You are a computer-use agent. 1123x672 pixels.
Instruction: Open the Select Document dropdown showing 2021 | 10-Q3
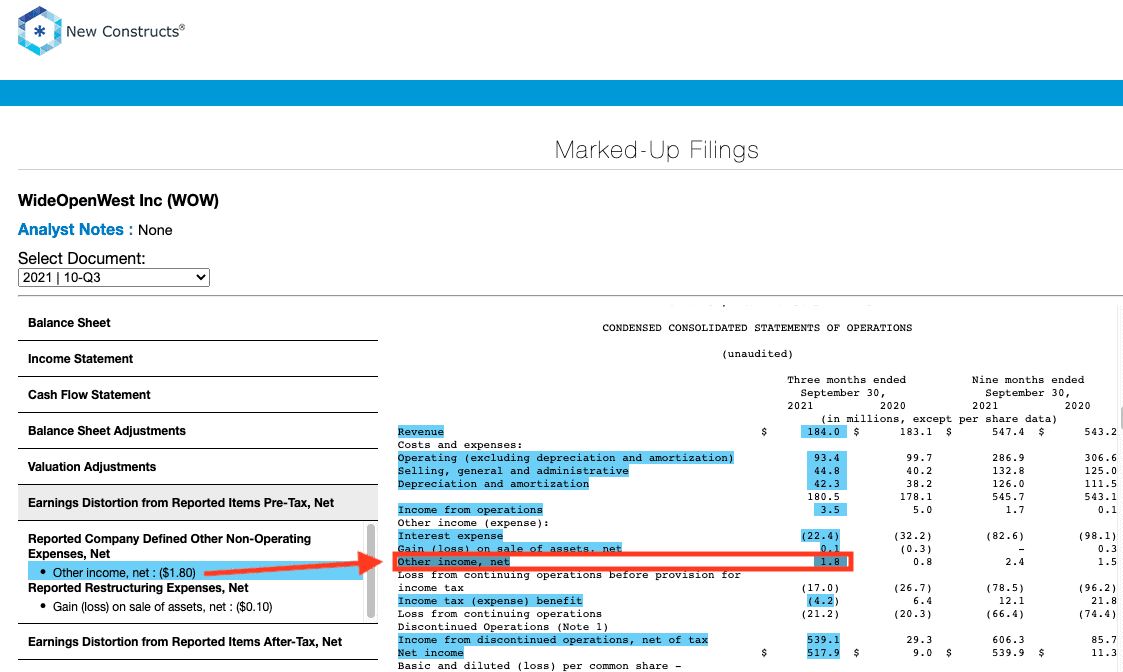coord(114,277)
